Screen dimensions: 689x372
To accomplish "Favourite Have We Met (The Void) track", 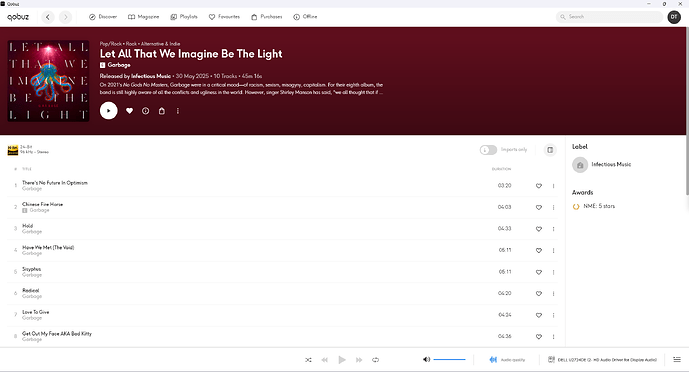I will [539, 250].
